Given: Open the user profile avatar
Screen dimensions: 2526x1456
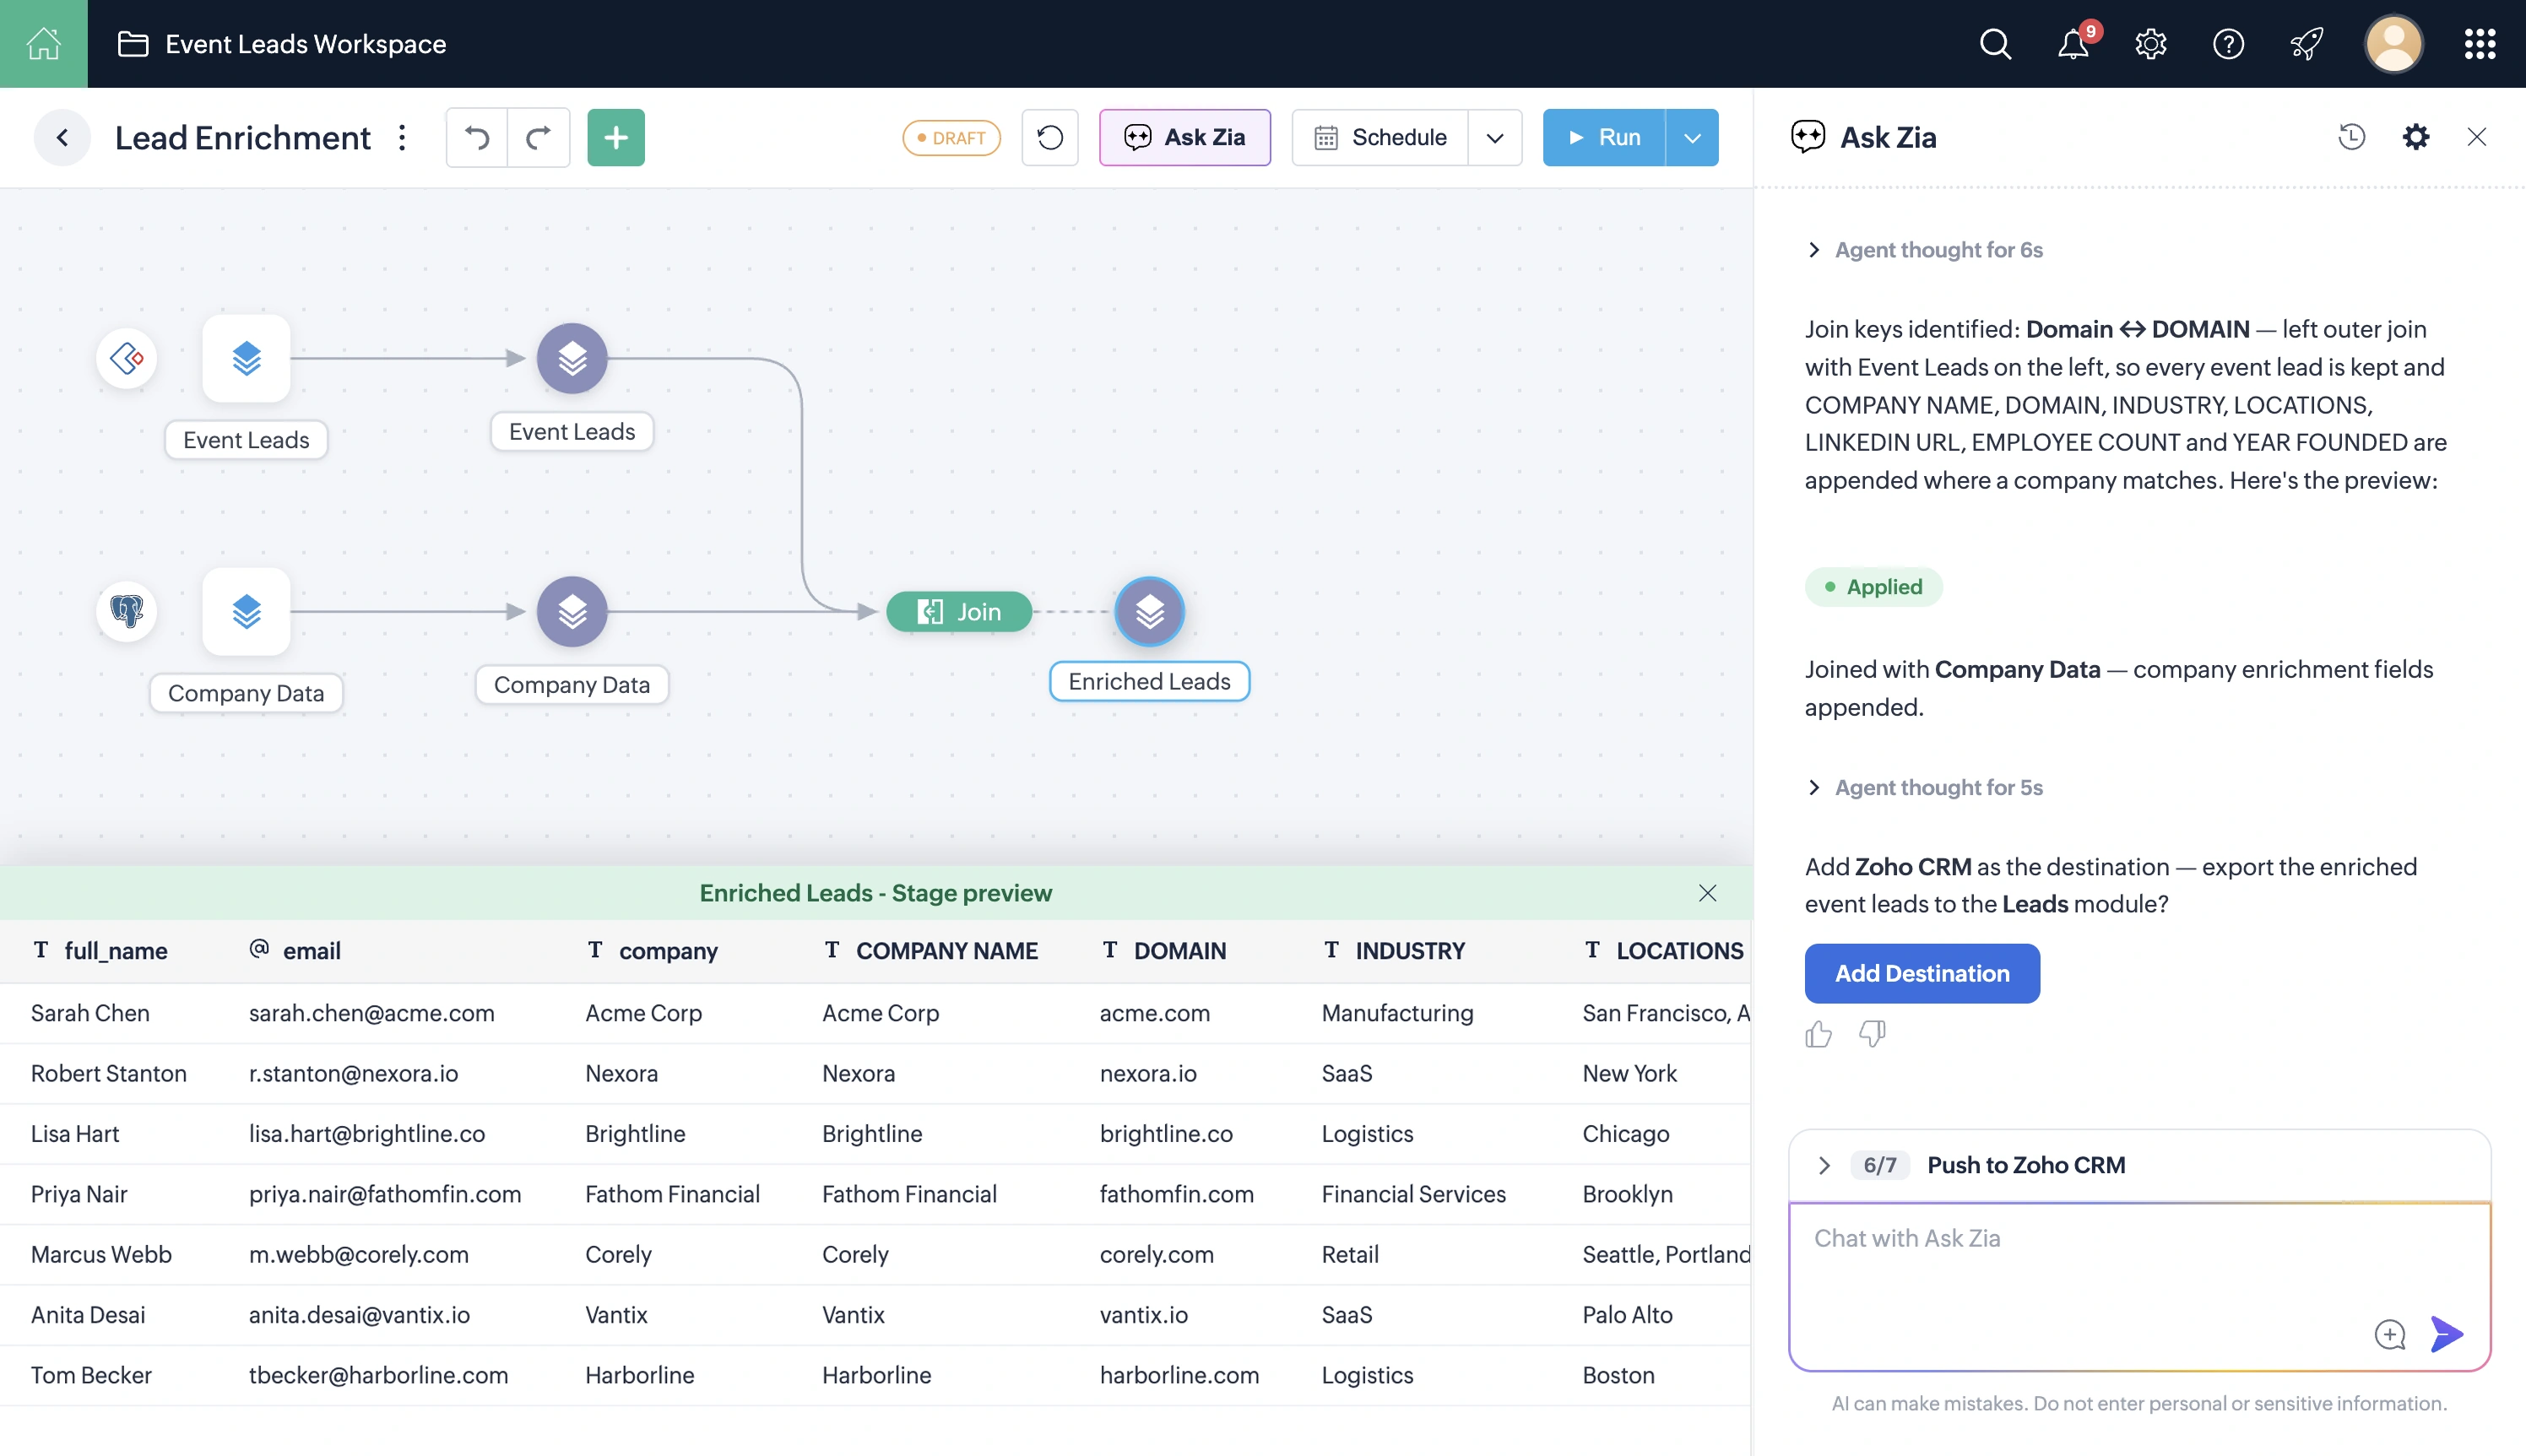Looking at the screenshot, I should (x=2393, y=44).
